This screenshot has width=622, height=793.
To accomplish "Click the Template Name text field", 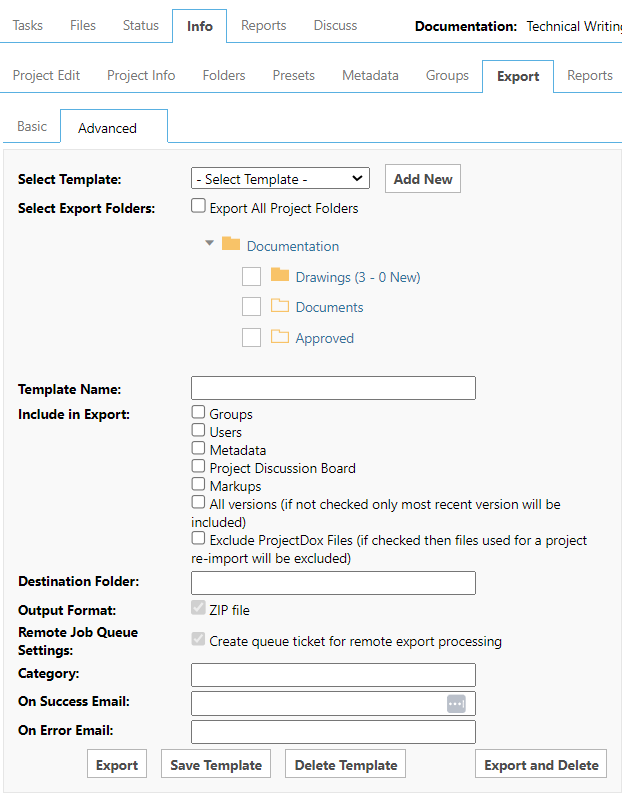I will pyautogui.click(x=333, y=388).
